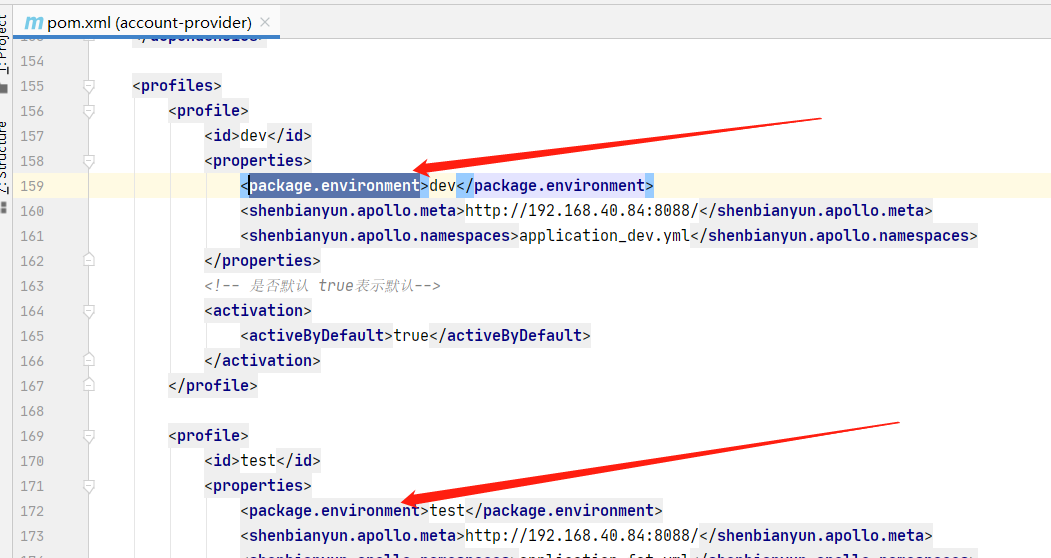Click the <profile> tag on line 169
The image size is (1051, 558).
(x=208, y=436)
